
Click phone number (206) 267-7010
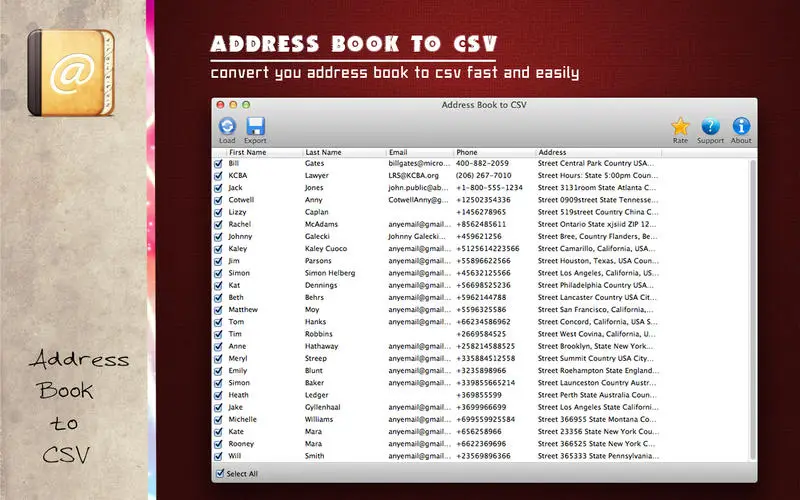(x=484, y=176)
